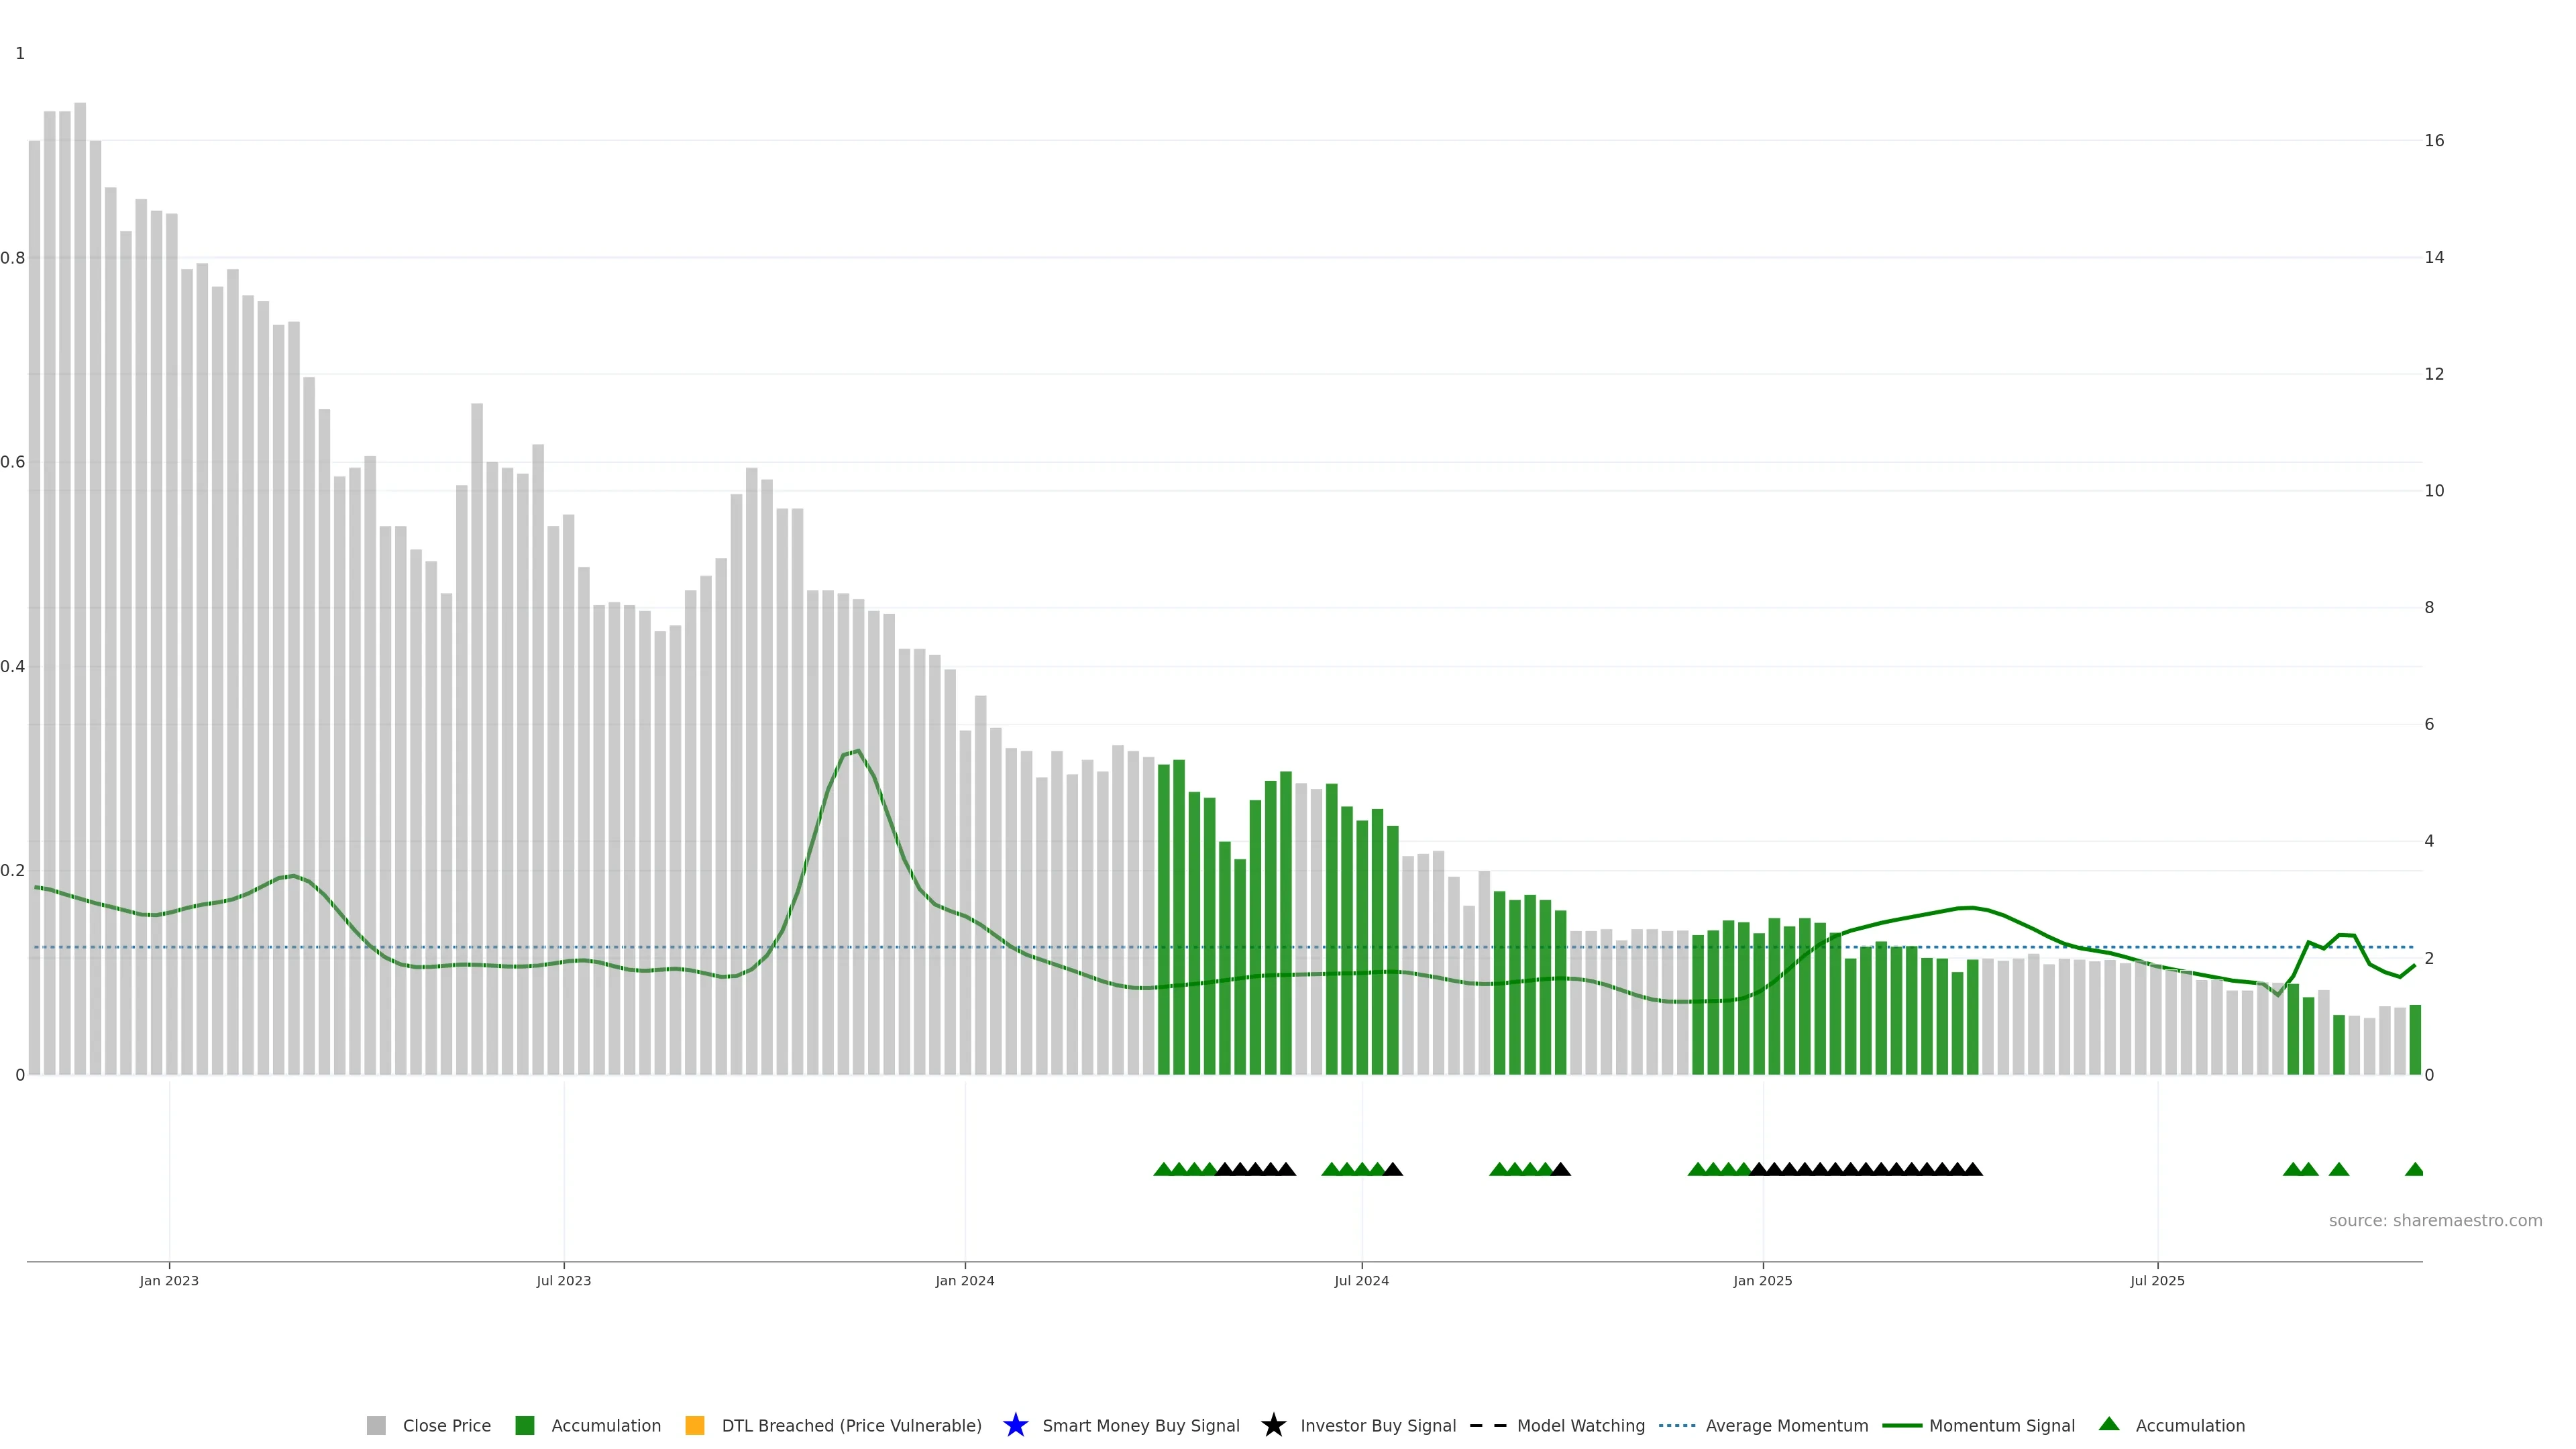The width and height of the screenshot is (2576, 1449).
Task: Click the black Investor Buy Signal star
Action: click(x=1273, y=1425)
